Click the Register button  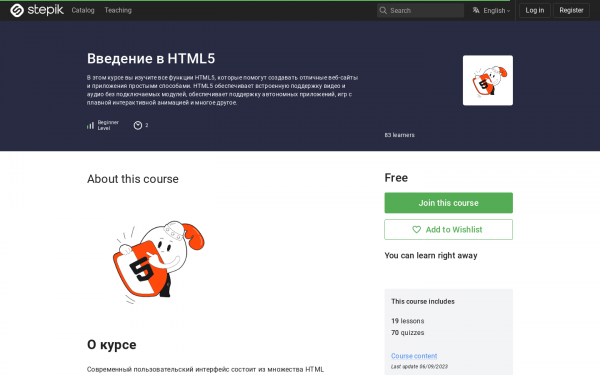571,10
